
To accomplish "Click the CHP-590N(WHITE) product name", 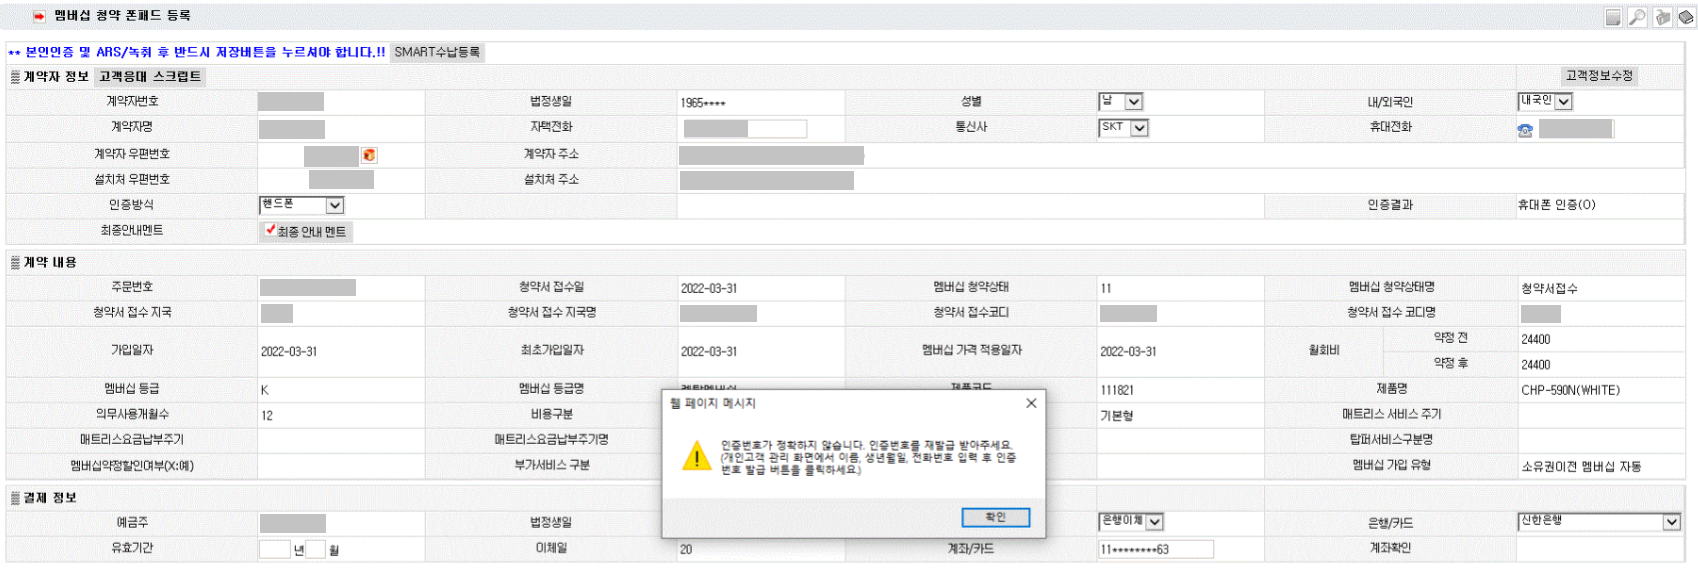I will (x=1571, y=390).
